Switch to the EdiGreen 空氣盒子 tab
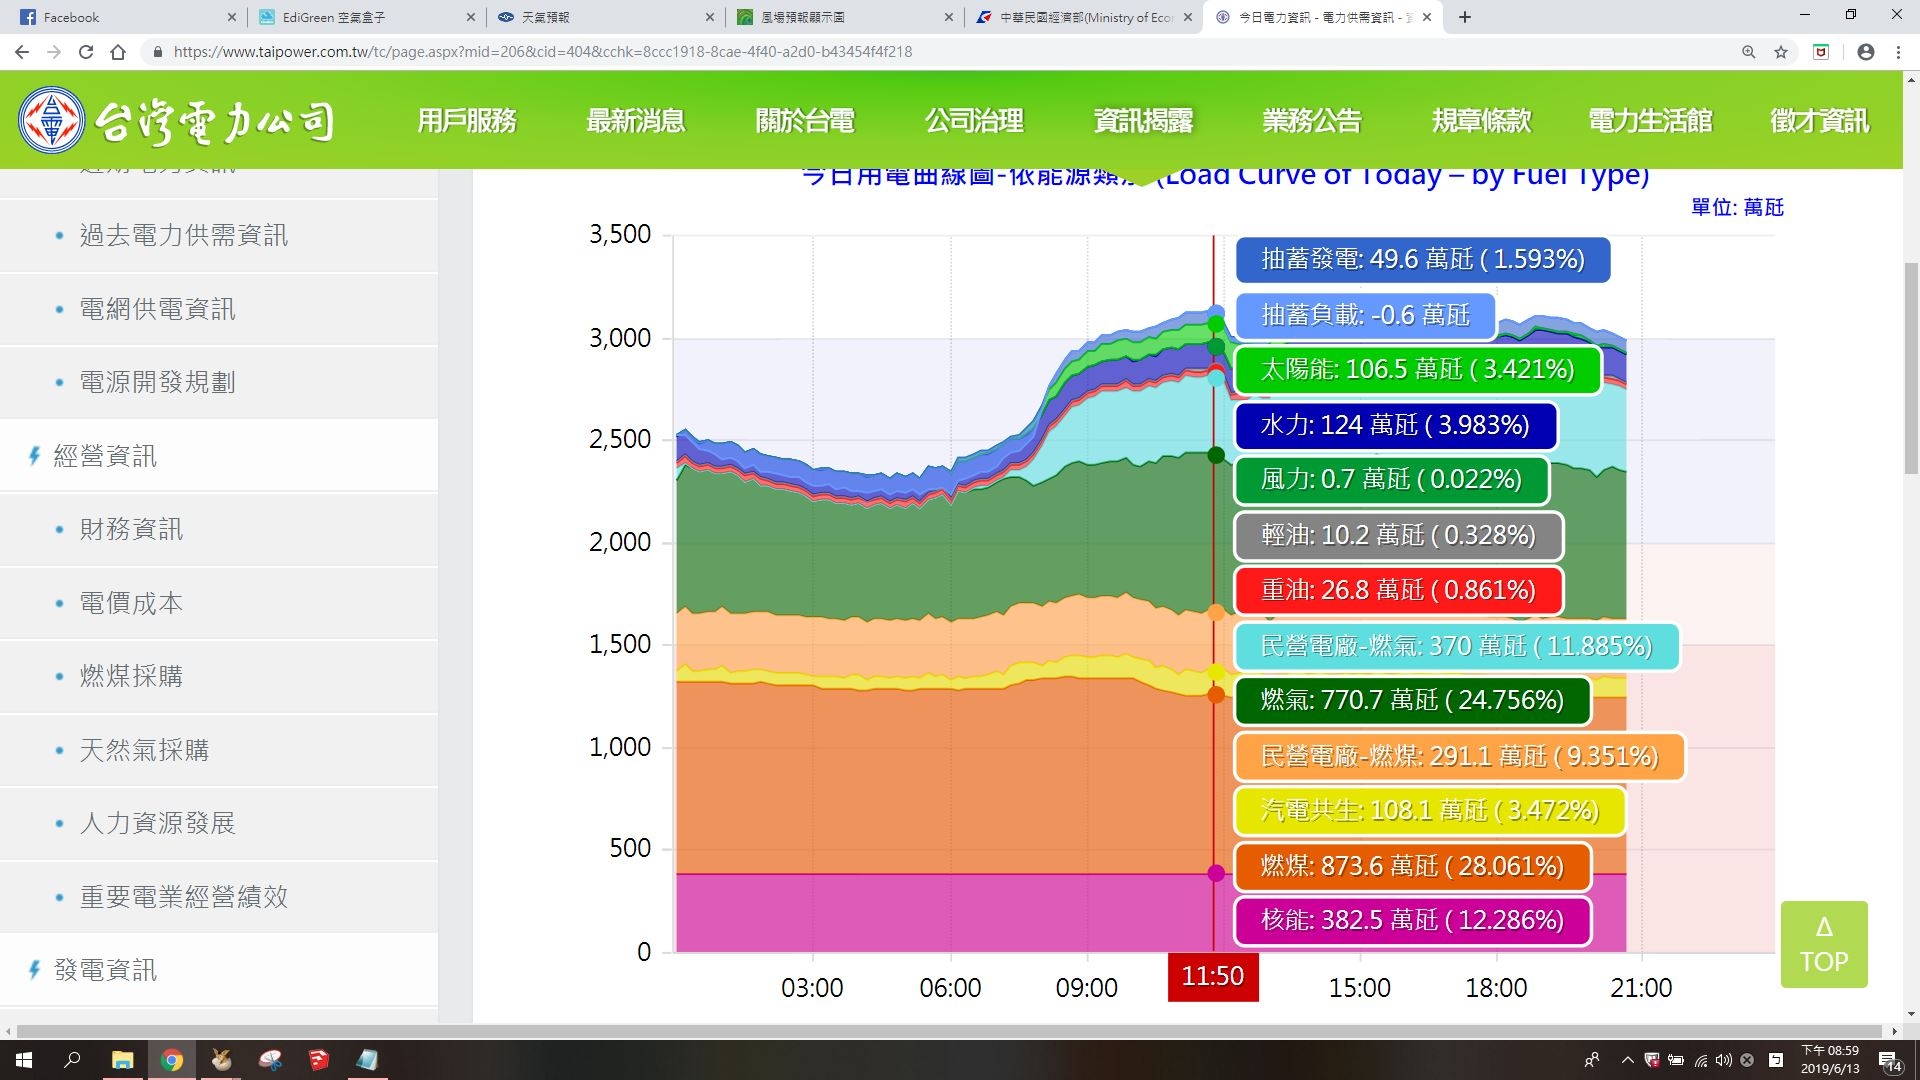 click(x=367, y=17)
